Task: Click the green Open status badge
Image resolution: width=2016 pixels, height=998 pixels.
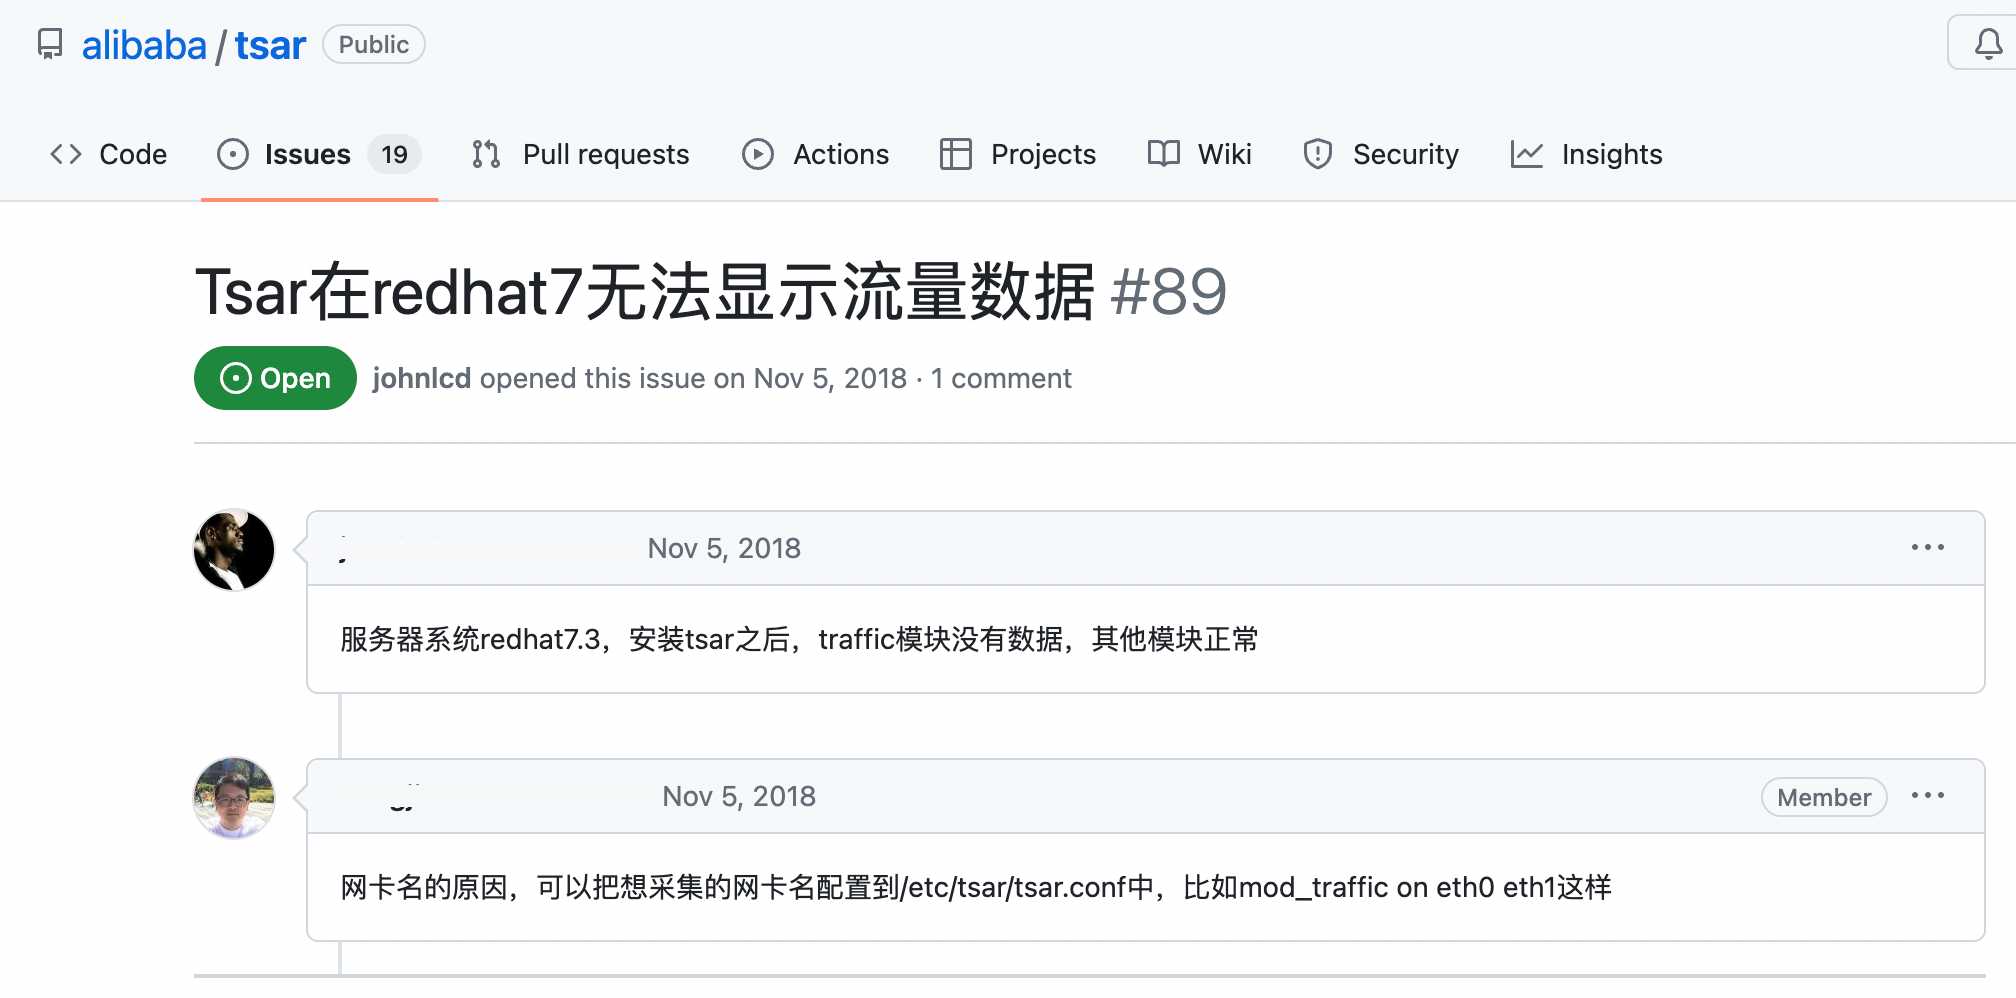Action: point(275,378)
